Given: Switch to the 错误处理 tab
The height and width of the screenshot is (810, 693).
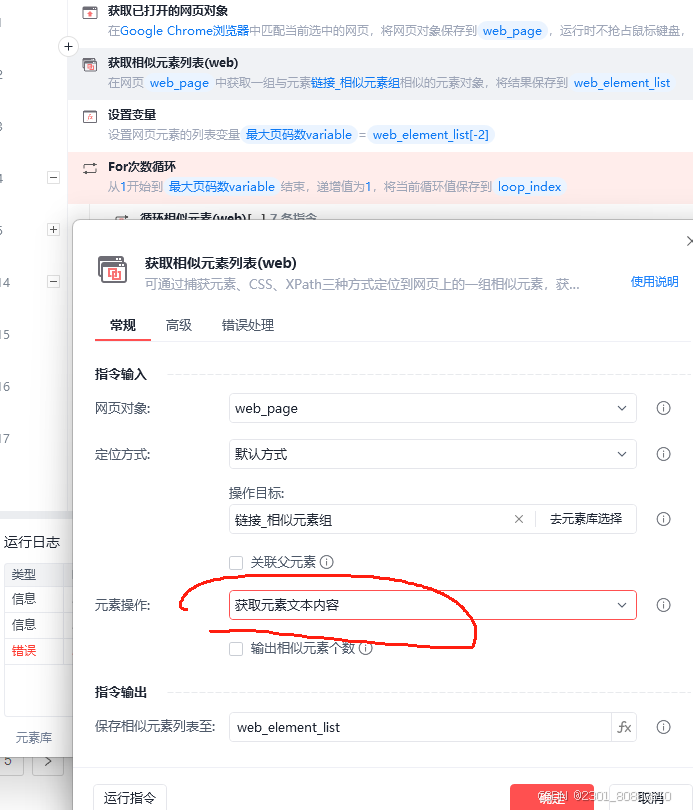Looking at the screenshot, I should (x=248, y=325).
